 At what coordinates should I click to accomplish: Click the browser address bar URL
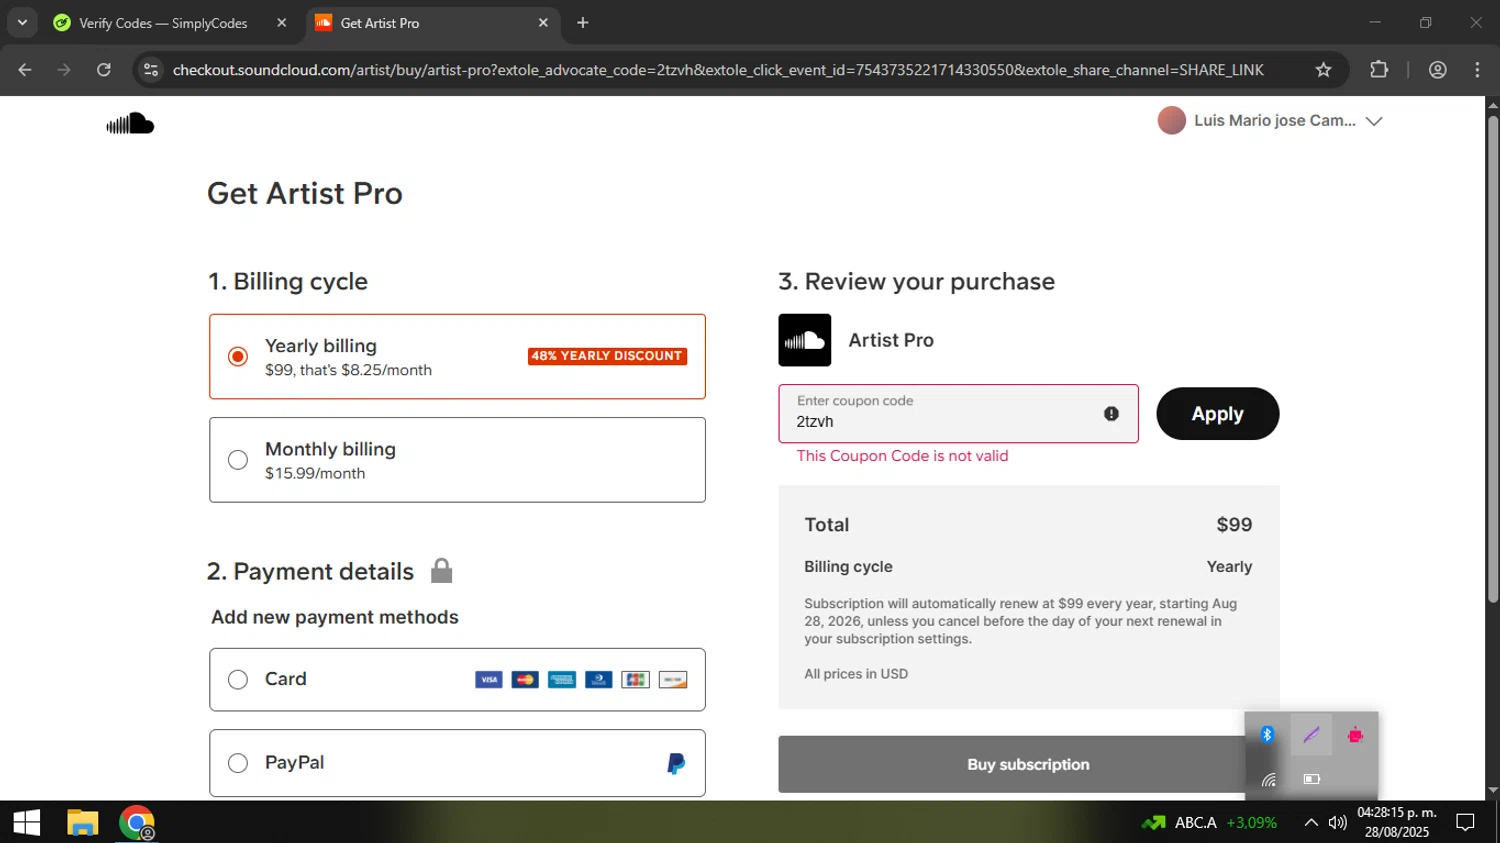click(718, 70)
